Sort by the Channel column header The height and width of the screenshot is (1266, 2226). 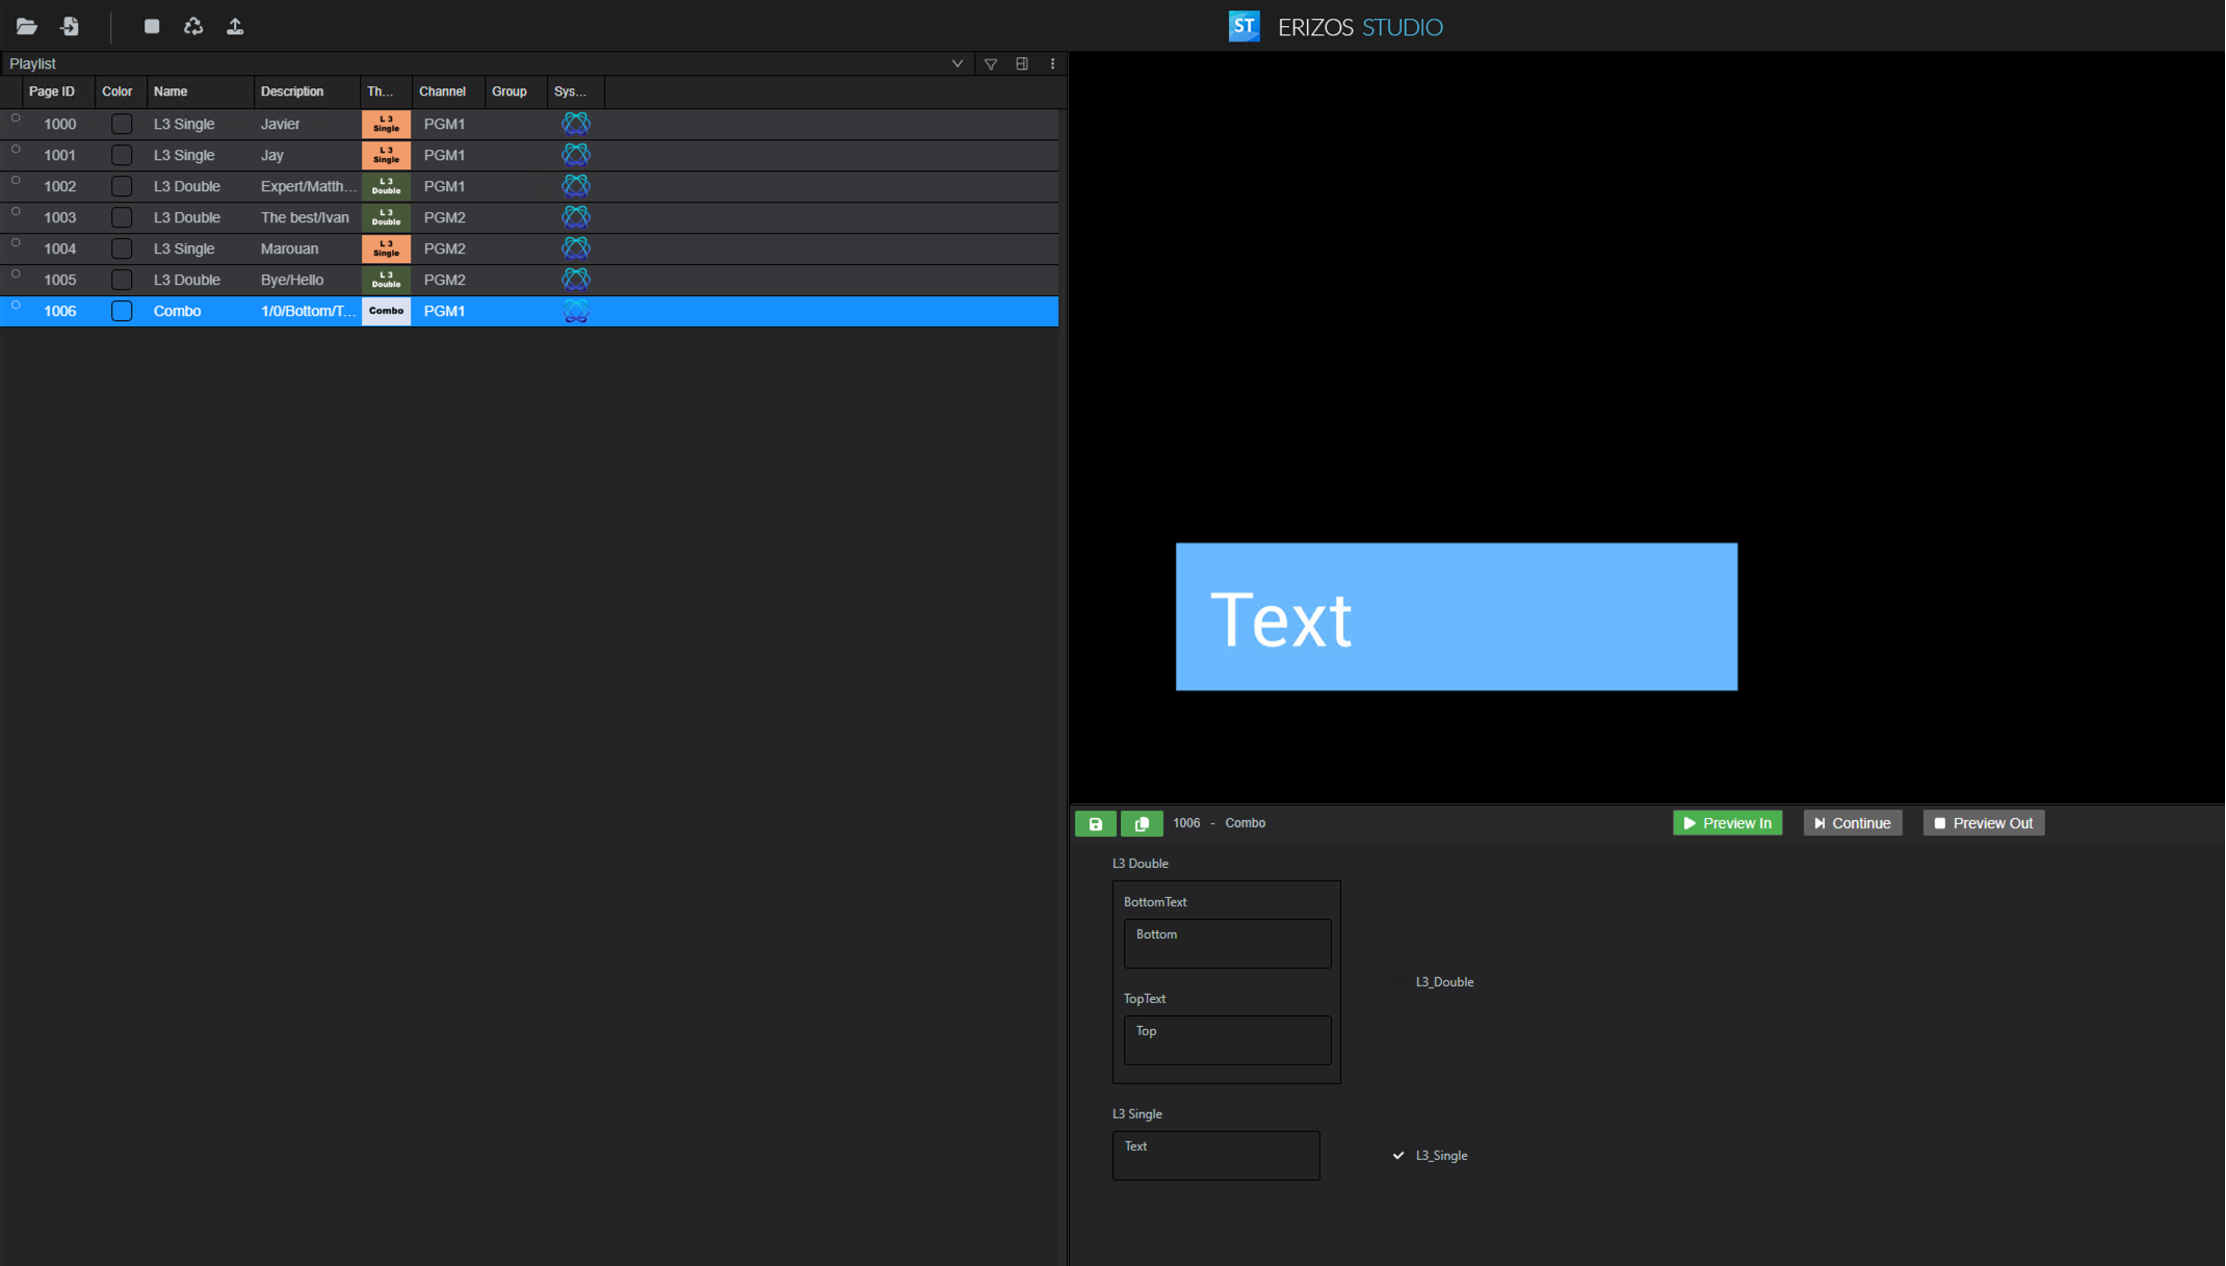pos(442,91)
